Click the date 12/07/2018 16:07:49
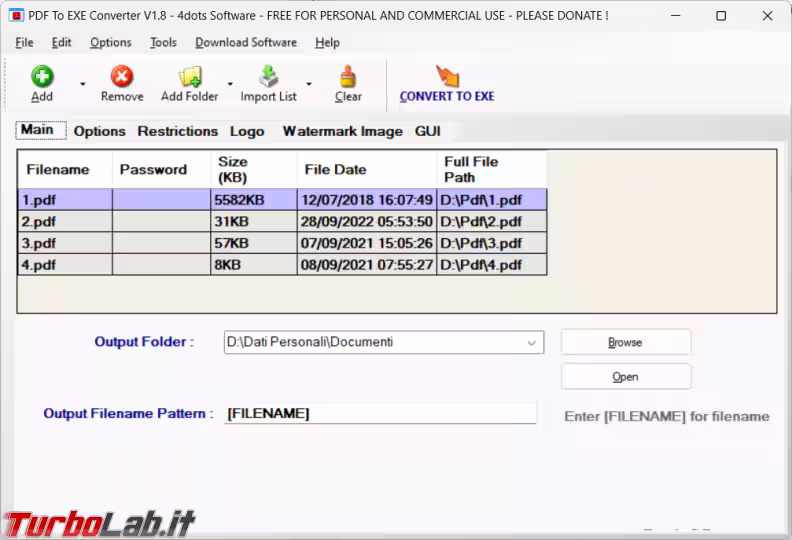Viewport: 792px width, 540px height. click(367, 200)
